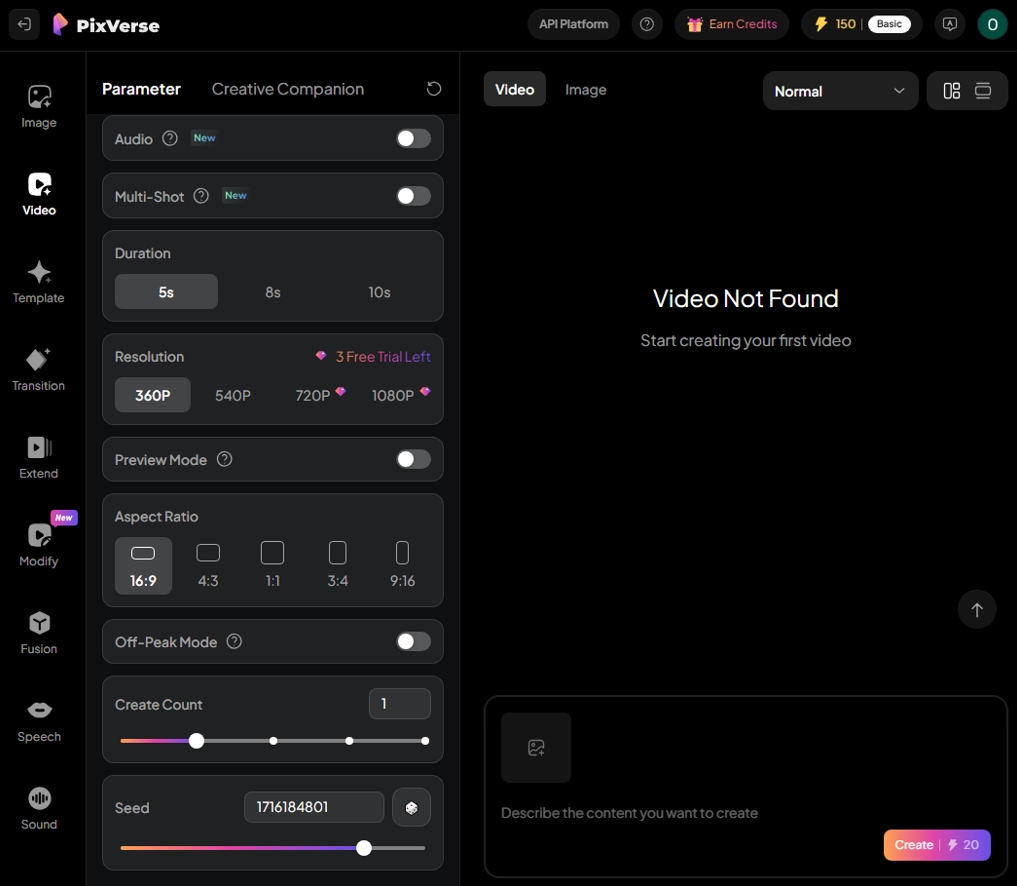Screen dimensions: 1017x886
Task: Reset parameters with the refresh icon
Action: 434,89
